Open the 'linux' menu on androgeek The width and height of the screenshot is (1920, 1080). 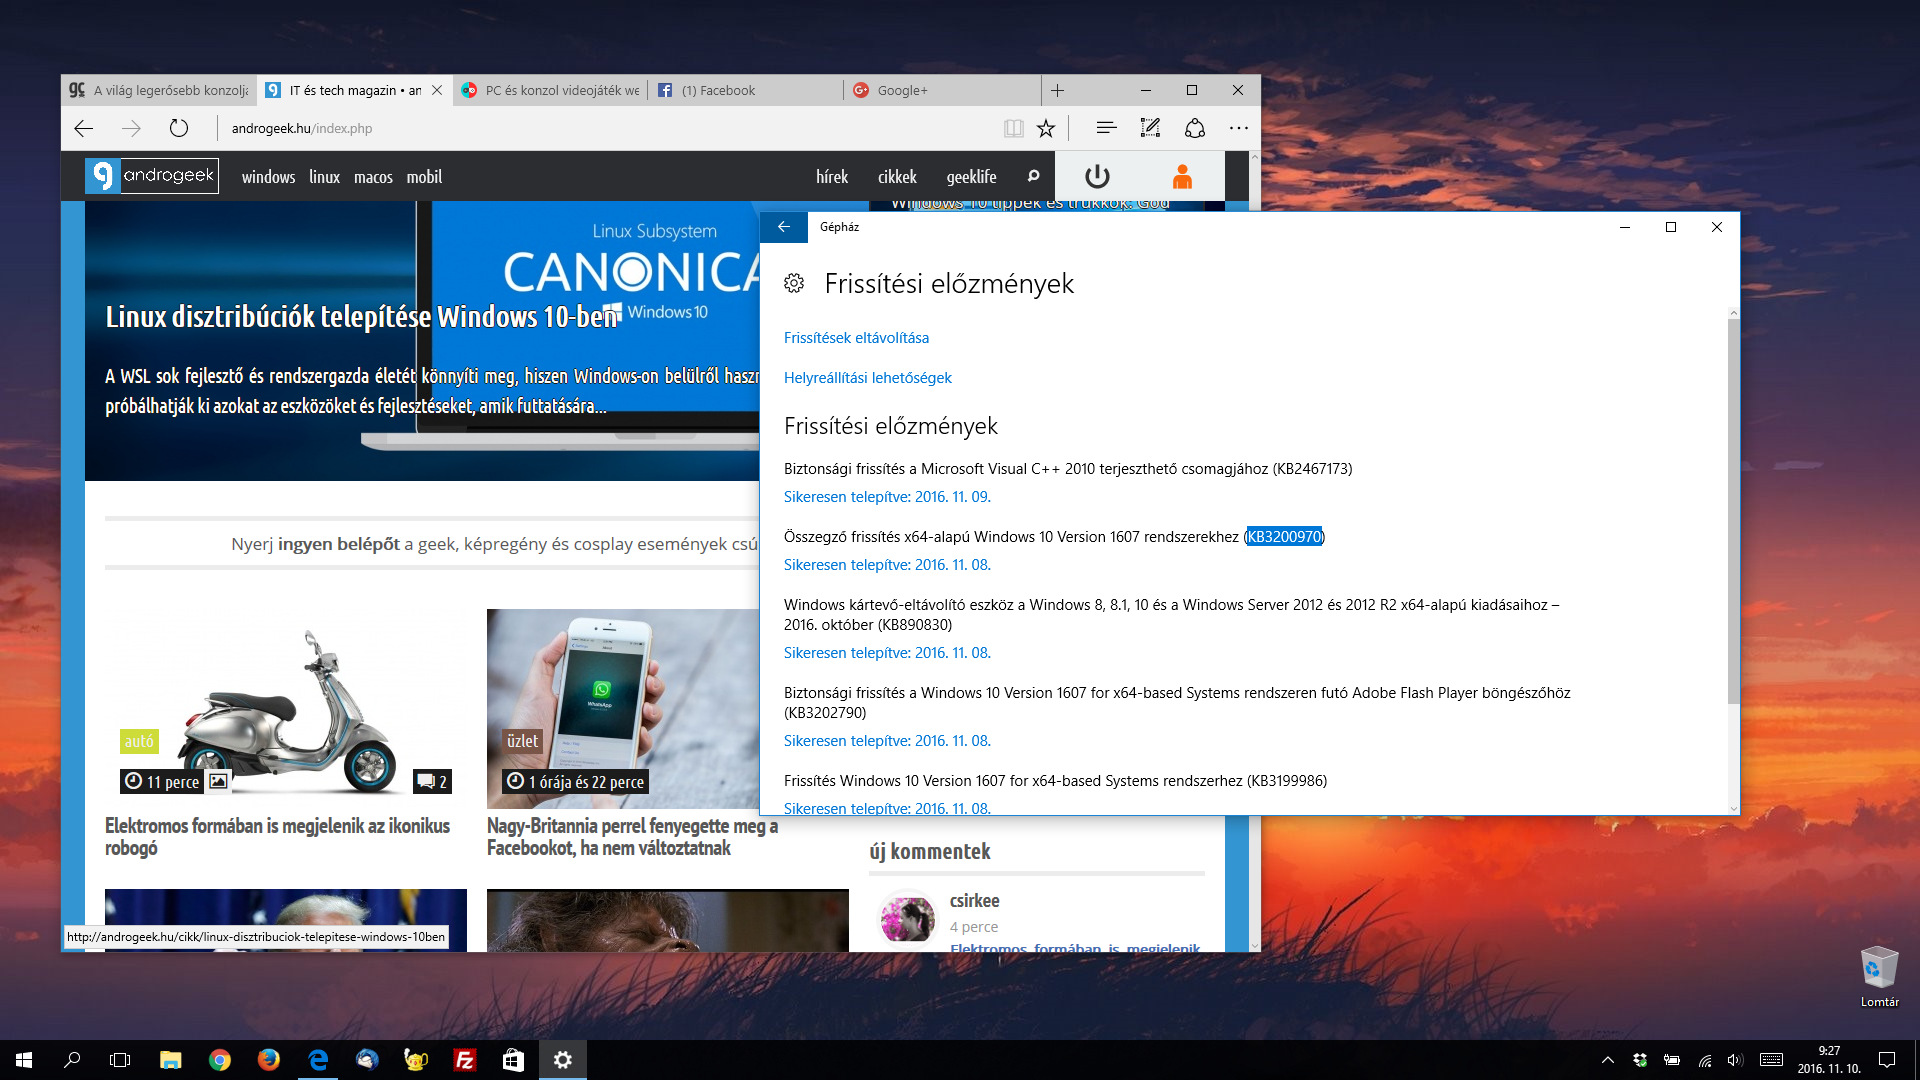[324, 177]
